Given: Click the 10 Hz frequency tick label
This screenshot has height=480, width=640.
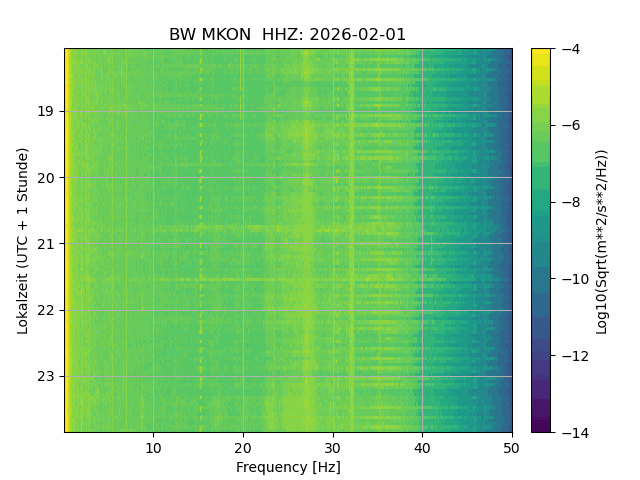Looking at the screenshot, I should (x=153, y=448).
